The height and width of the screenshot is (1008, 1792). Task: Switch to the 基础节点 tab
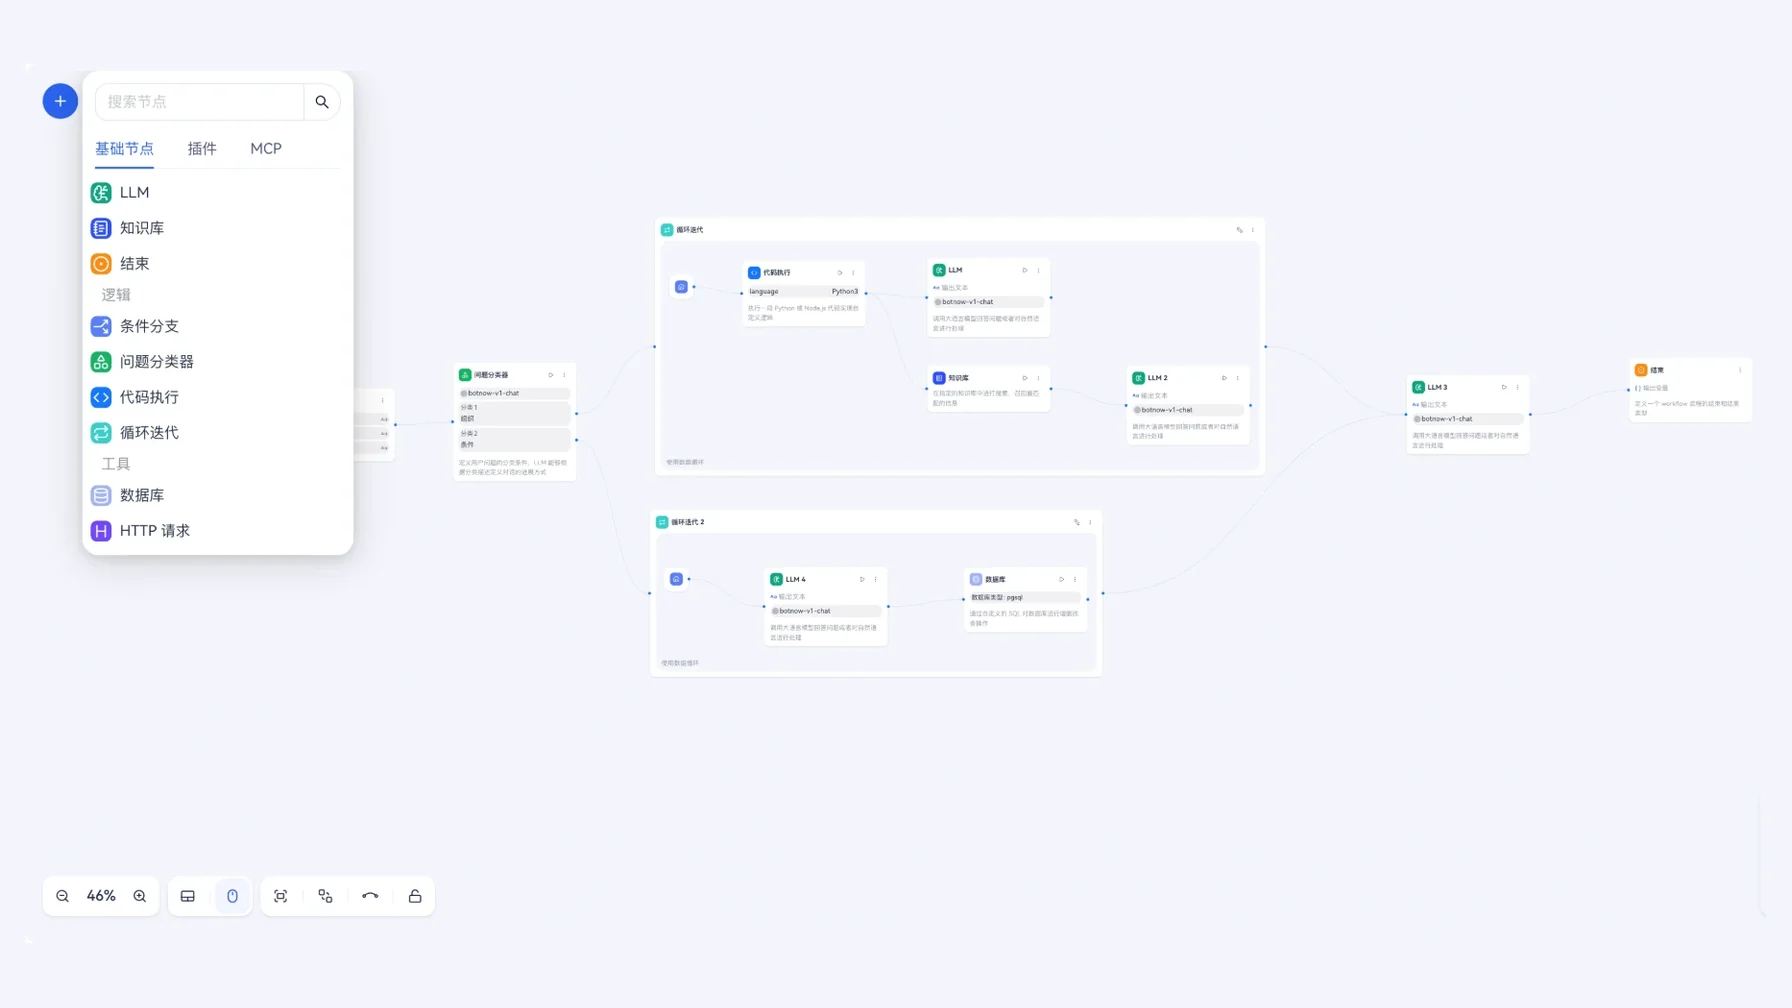click(125, 149)
